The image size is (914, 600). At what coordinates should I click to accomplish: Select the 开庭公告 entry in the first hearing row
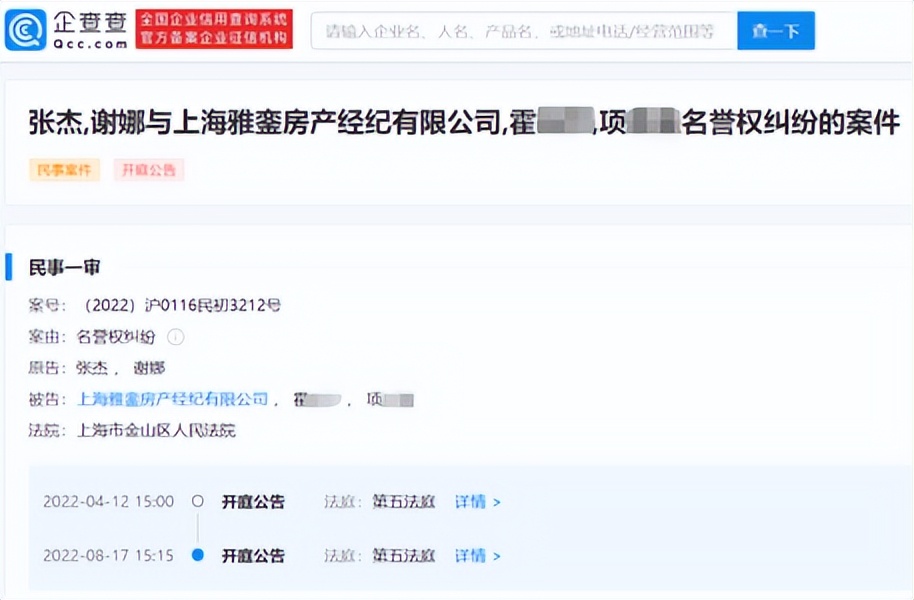253,501
